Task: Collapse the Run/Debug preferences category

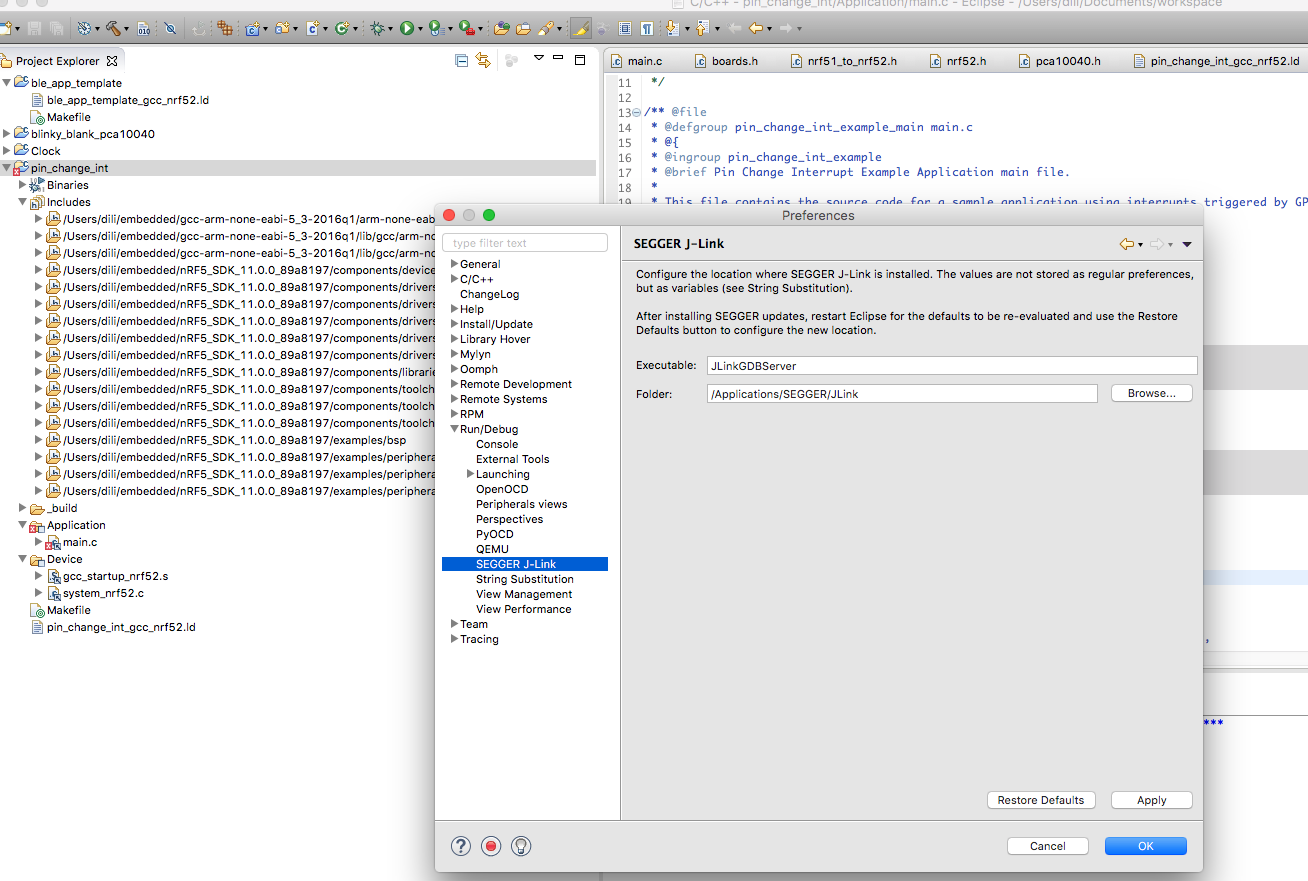Action: tap(454, 429)
